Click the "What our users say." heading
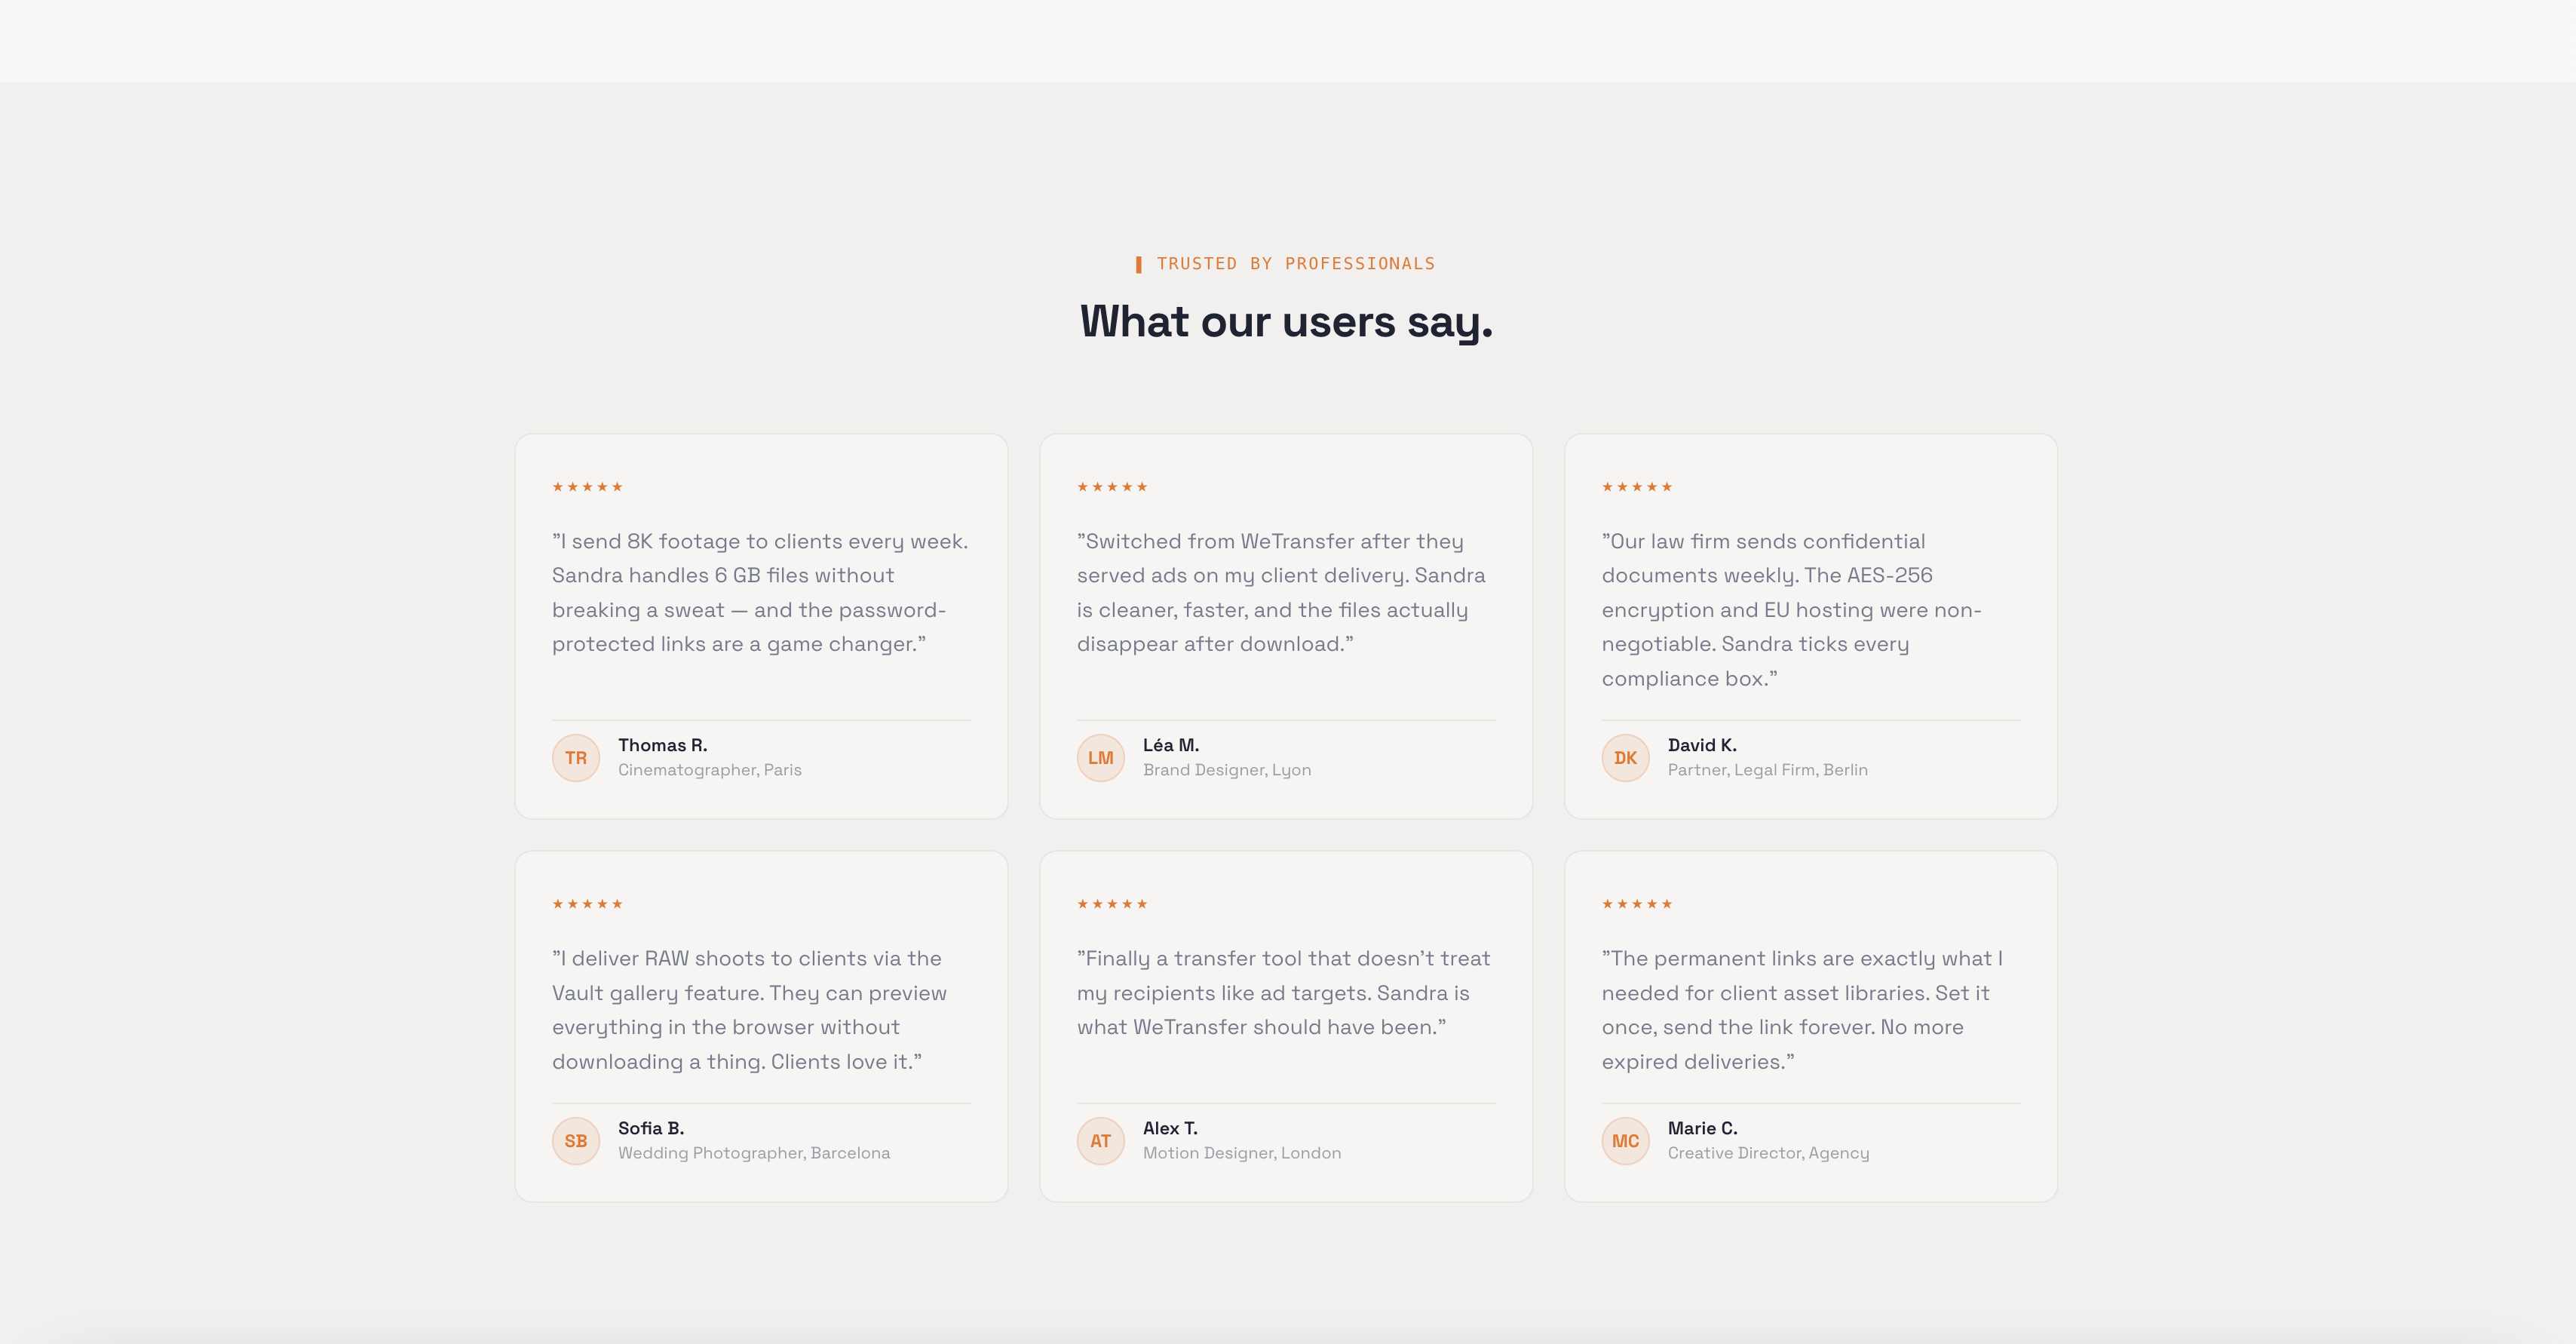Viewport: 2576px width, 1344px height. [1286, 322]
